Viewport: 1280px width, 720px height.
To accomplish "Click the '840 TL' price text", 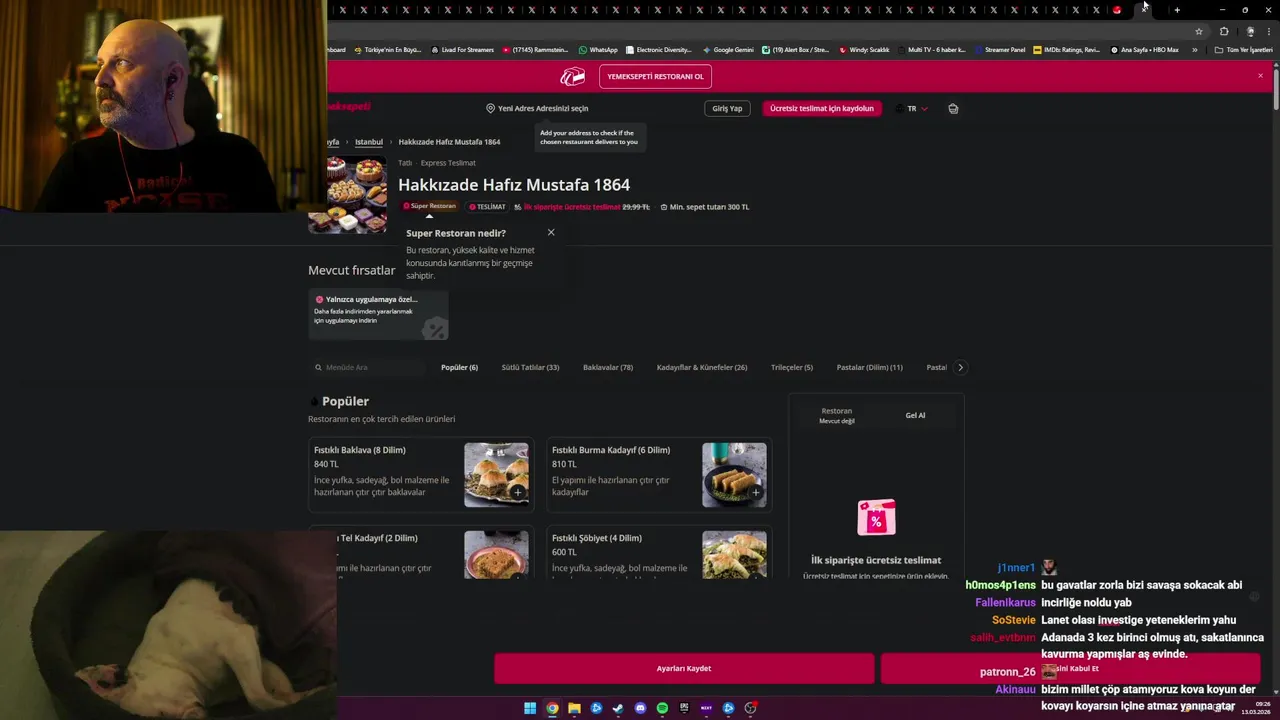I will pos(326,464).
